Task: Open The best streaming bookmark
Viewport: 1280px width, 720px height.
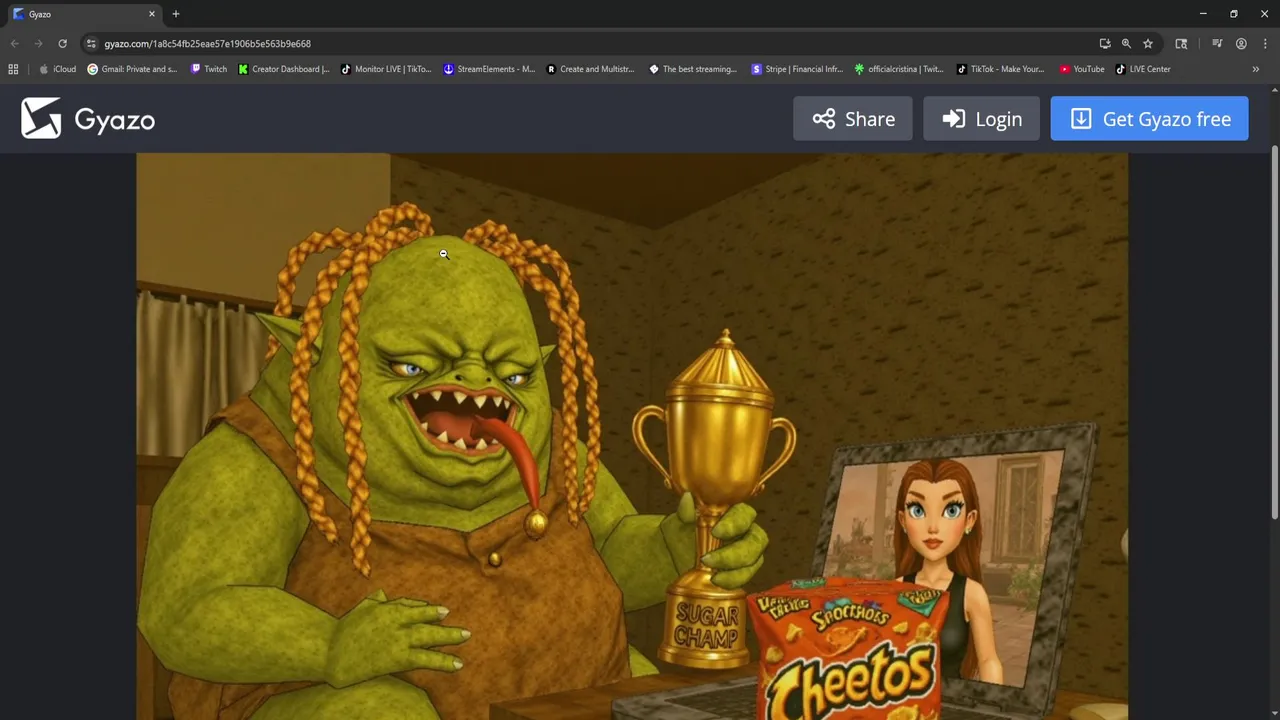Action: tap(693, 69)
